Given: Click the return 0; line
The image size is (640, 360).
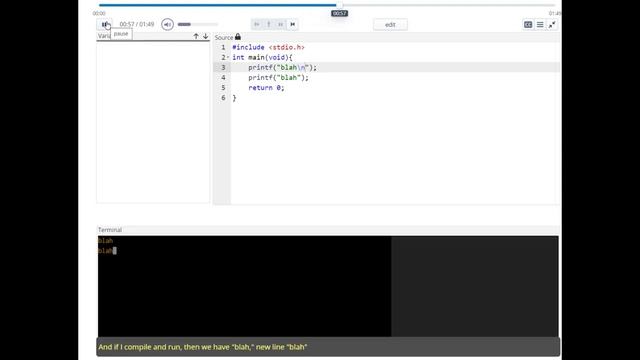Looking at the screenshot, I should point(266,88).
